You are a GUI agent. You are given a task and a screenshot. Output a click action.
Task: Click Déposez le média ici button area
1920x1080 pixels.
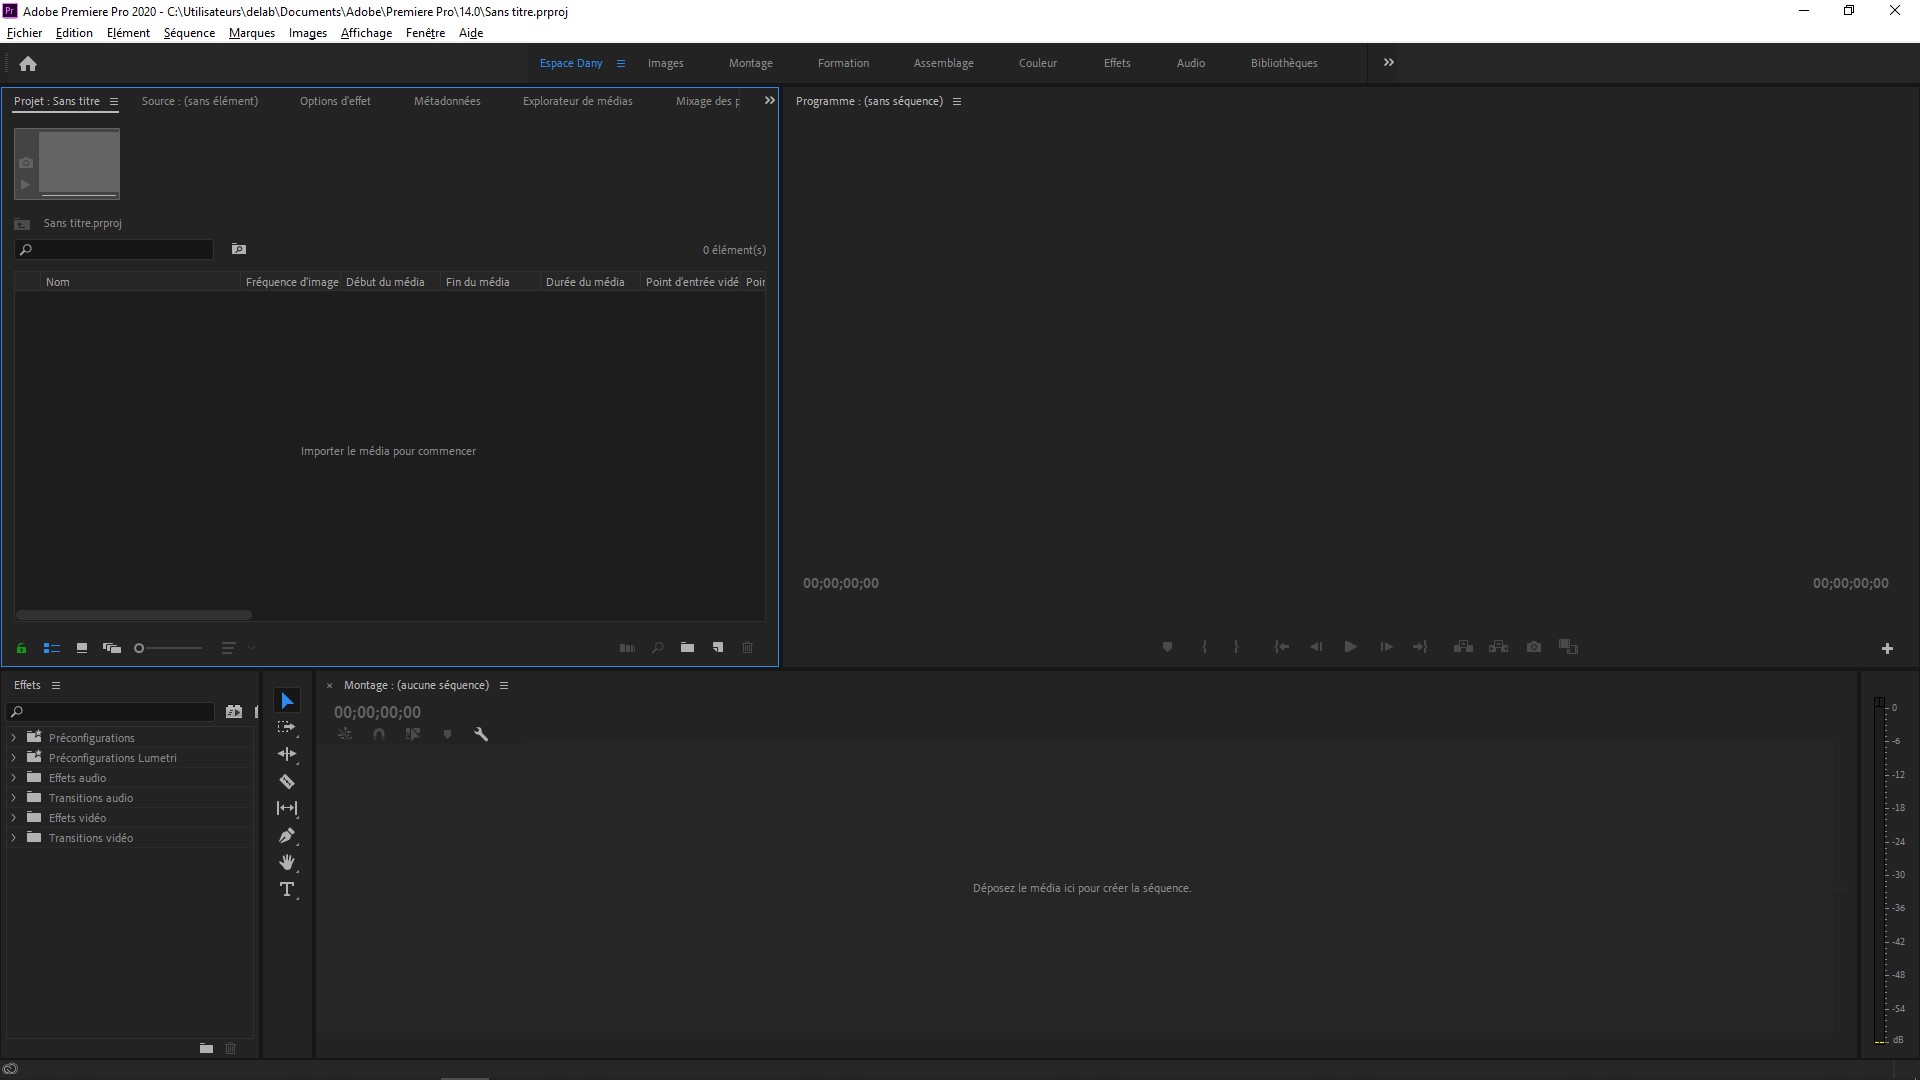pos(1081,886)
